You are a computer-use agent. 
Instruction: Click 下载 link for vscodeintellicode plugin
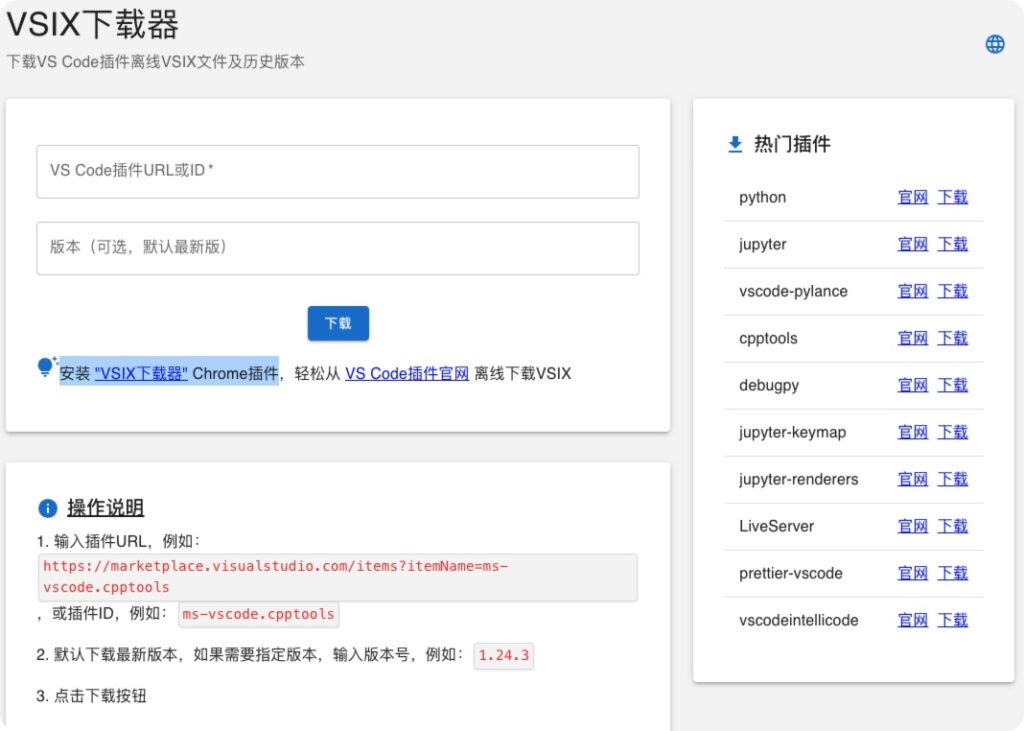952,620
